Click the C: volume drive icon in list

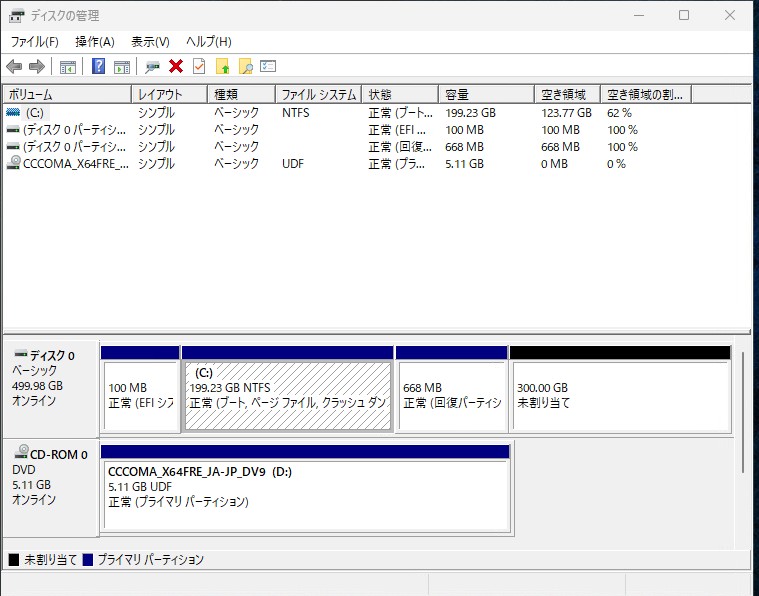pos(13,112)
